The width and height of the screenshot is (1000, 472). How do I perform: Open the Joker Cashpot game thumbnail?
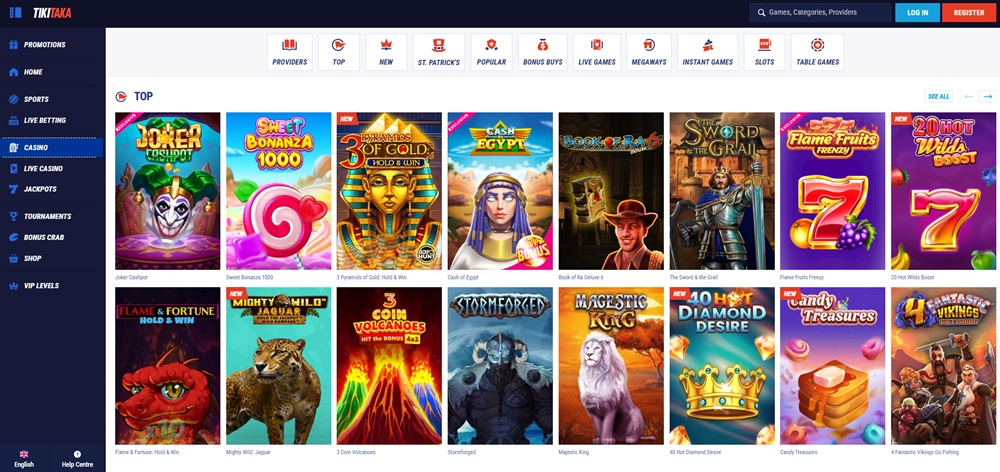coord(168,191)
